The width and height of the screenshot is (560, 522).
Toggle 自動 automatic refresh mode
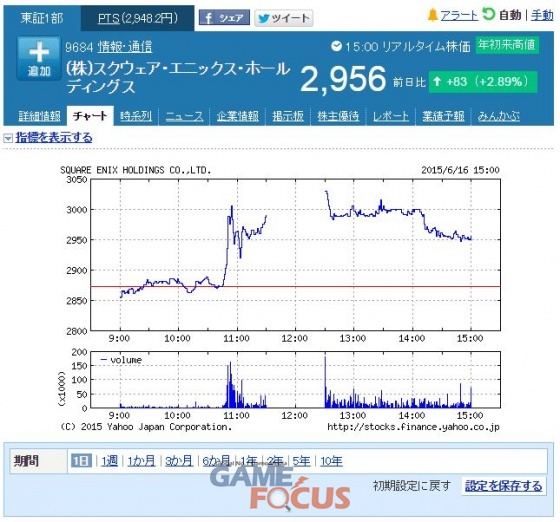point(502,15)
